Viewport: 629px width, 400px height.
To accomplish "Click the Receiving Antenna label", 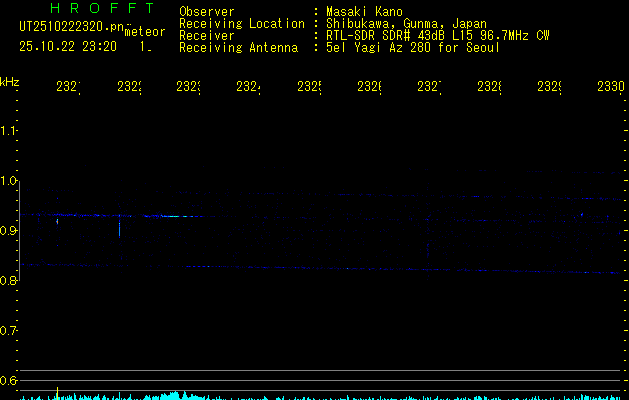I will [x=238, y=48].
